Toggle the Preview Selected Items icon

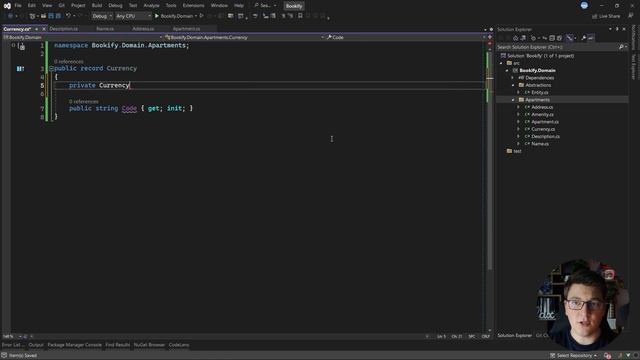[x=591, y=38]
